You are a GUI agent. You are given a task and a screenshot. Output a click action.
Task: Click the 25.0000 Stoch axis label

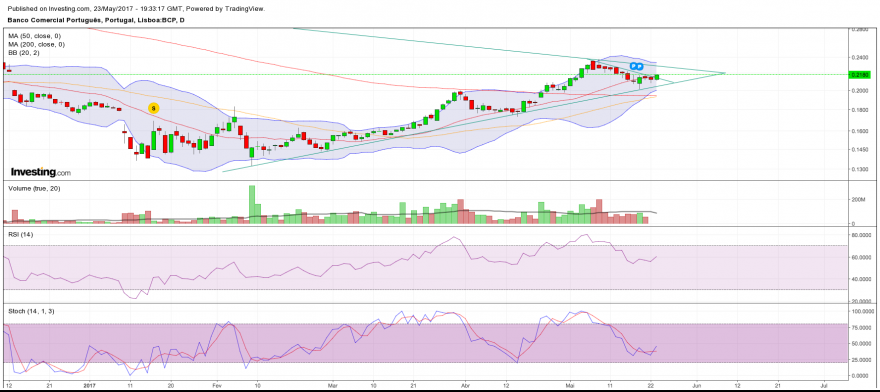860,359
